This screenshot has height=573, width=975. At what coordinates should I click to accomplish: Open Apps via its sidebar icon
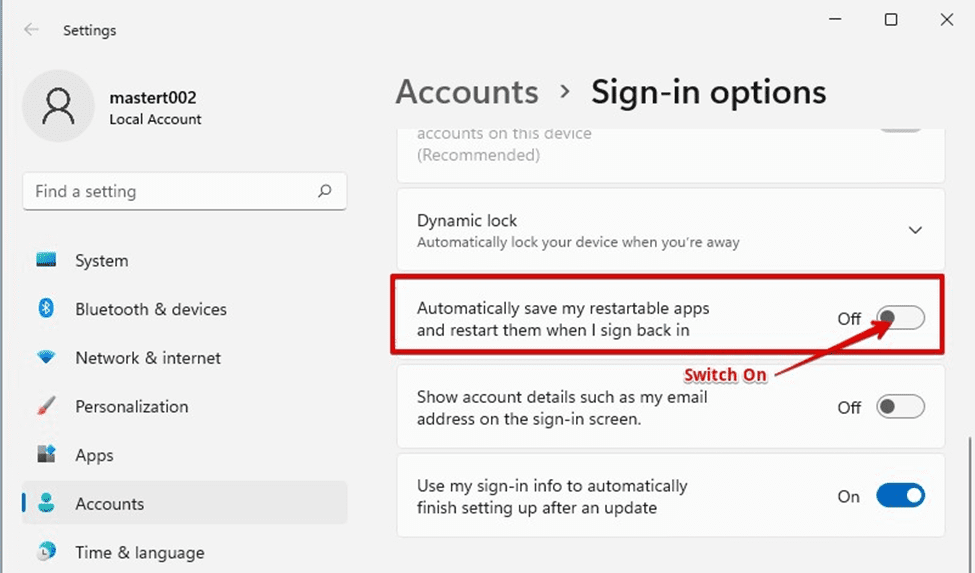pos(46,455)
